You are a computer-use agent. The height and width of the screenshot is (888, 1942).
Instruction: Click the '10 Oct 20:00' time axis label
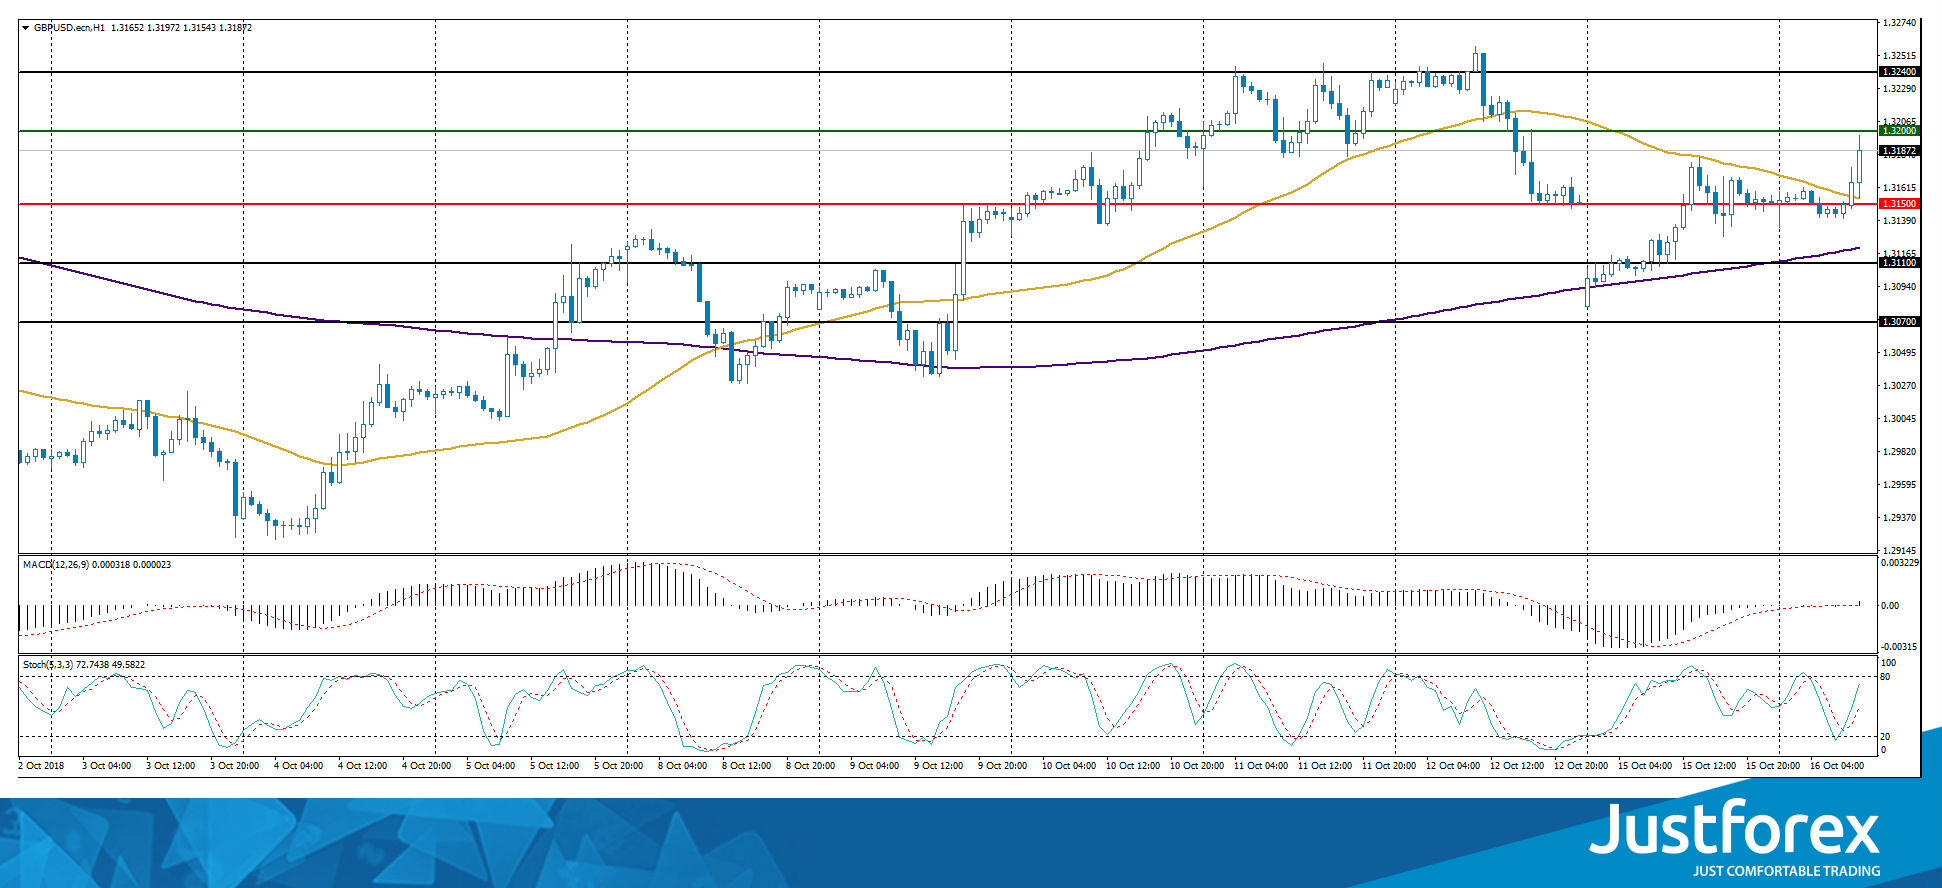click(1197, 766)
